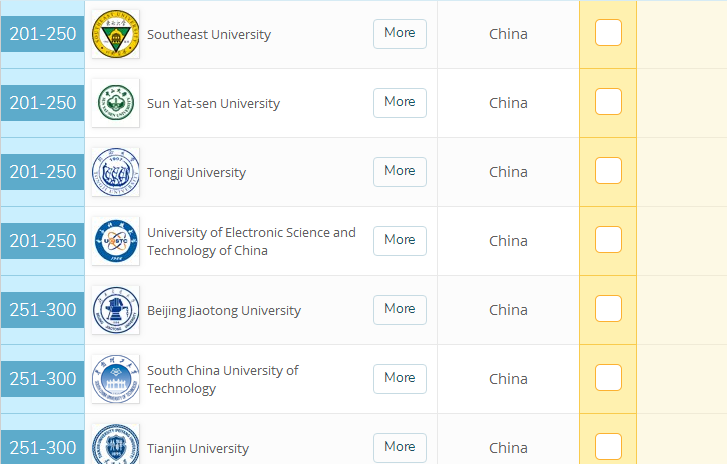Click the UESTC university logo
The image size is (727, 464).
115,241
